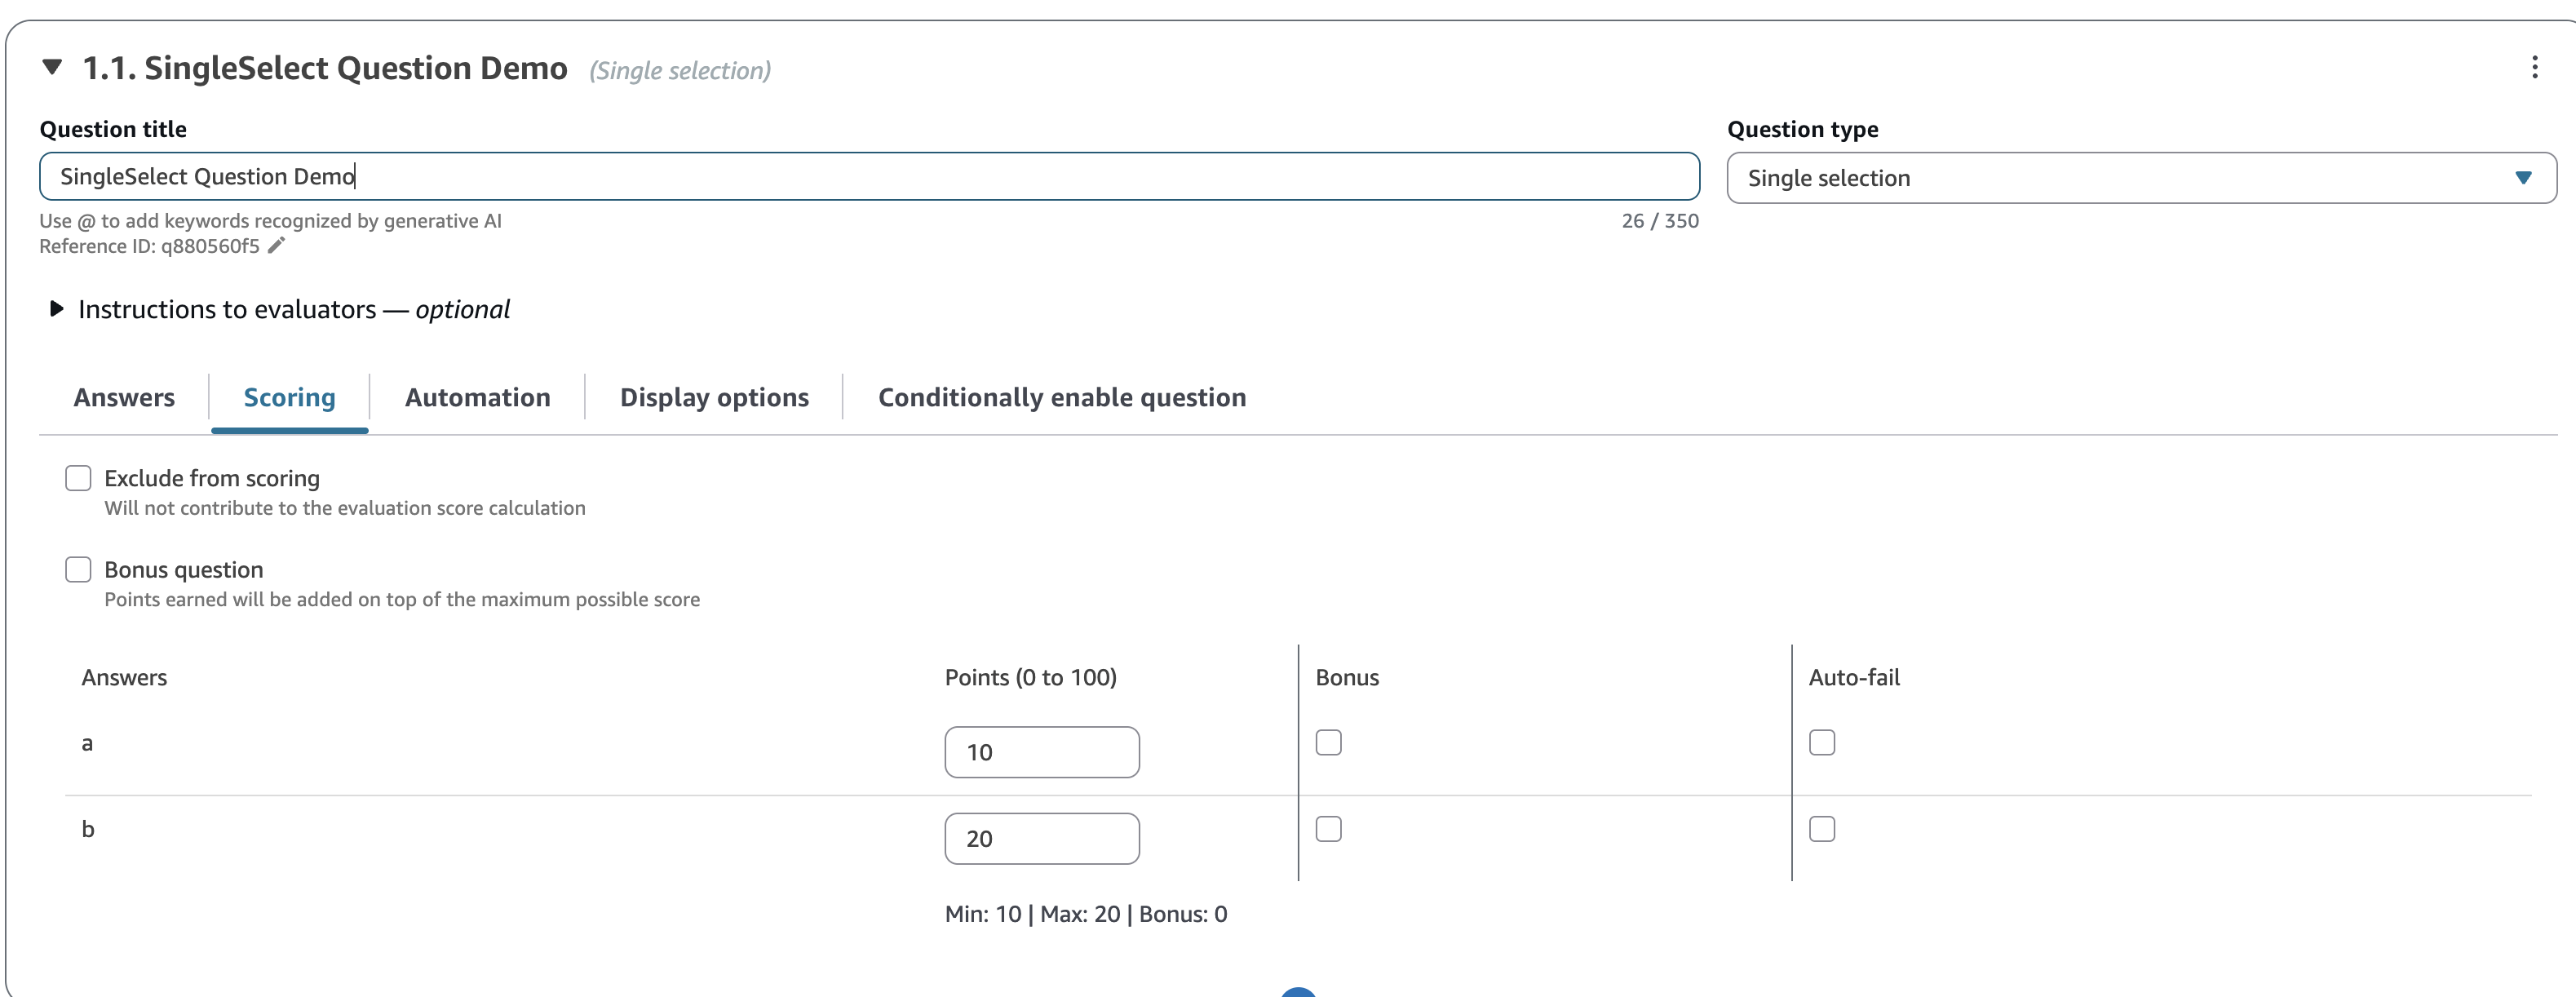Tick the Bonus checkbox for answer b

pos(1328,828)
